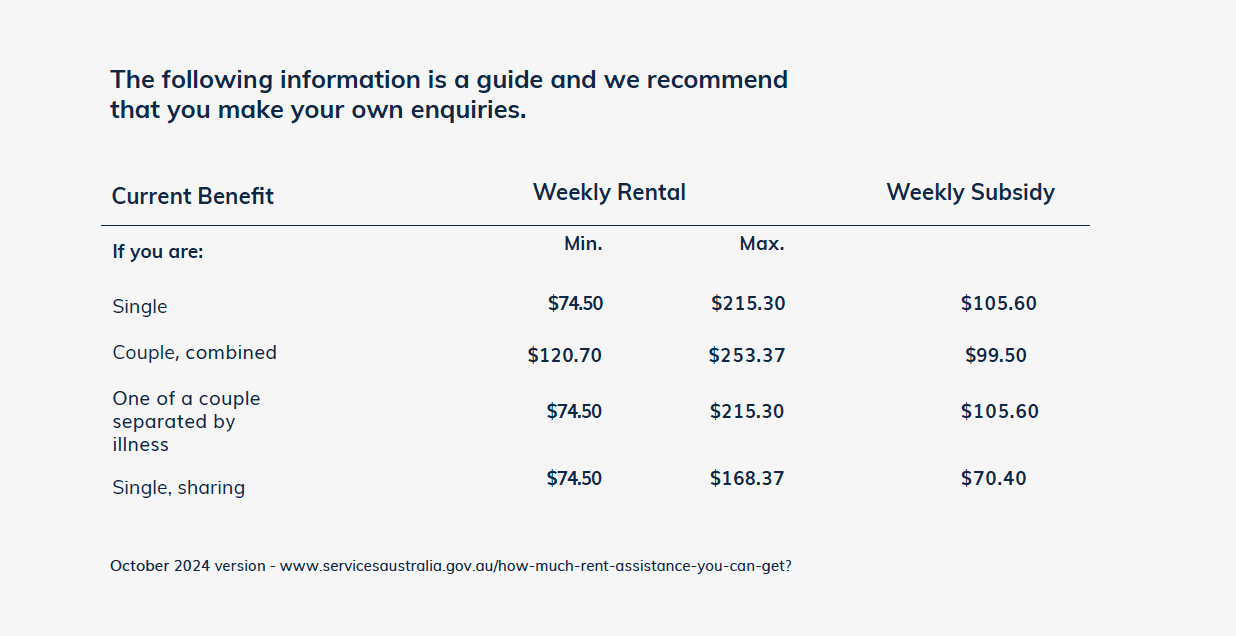The image size is (1236, 636).
Task: Click the Single, sharing row's $74.50 minimum
Action: click(x=574, y=478)
